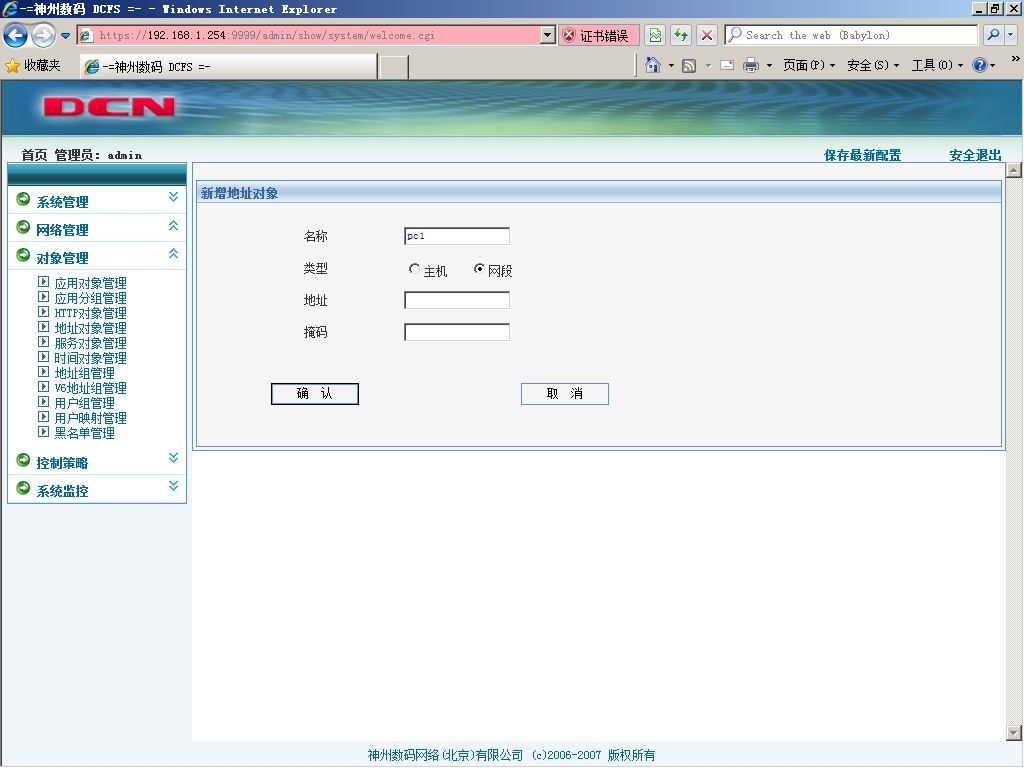The height and width of the screenshot is (768, 1024).
Task: Click the 确认 confirm button
Action: [x=315, y=394]
